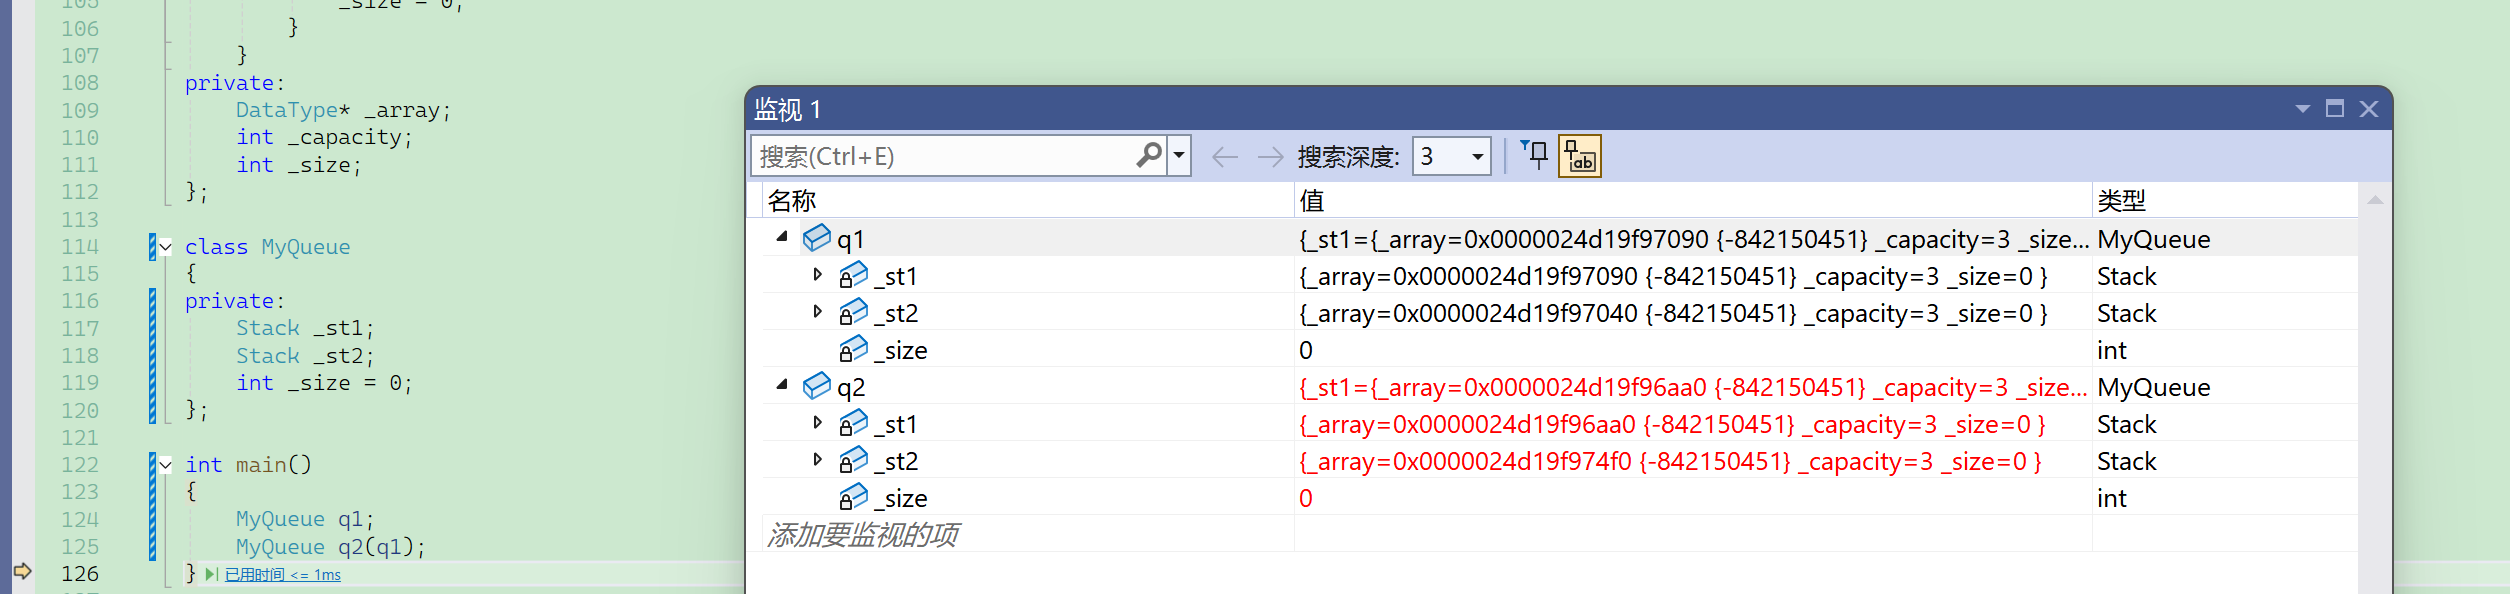Viewport: 2510px width, 594px height.
Task: Click the _size field icon under q1
Action: click(853, 349)
